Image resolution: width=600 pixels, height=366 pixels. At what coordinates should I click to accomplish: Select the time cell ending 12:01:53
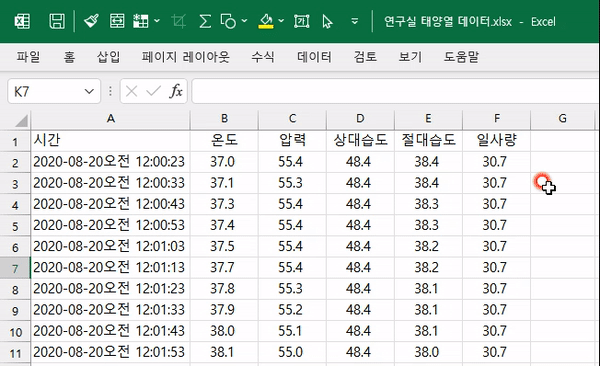click(111, 352)
